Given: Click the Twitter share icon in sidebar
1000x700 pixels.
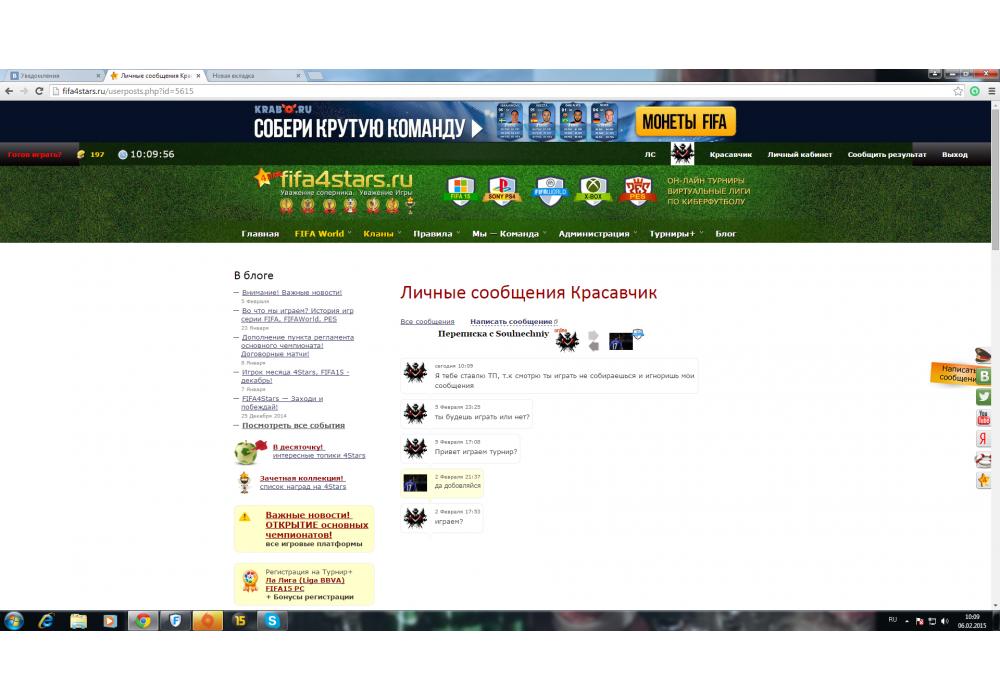Looking at the screenshot, I should pos(984,397).
